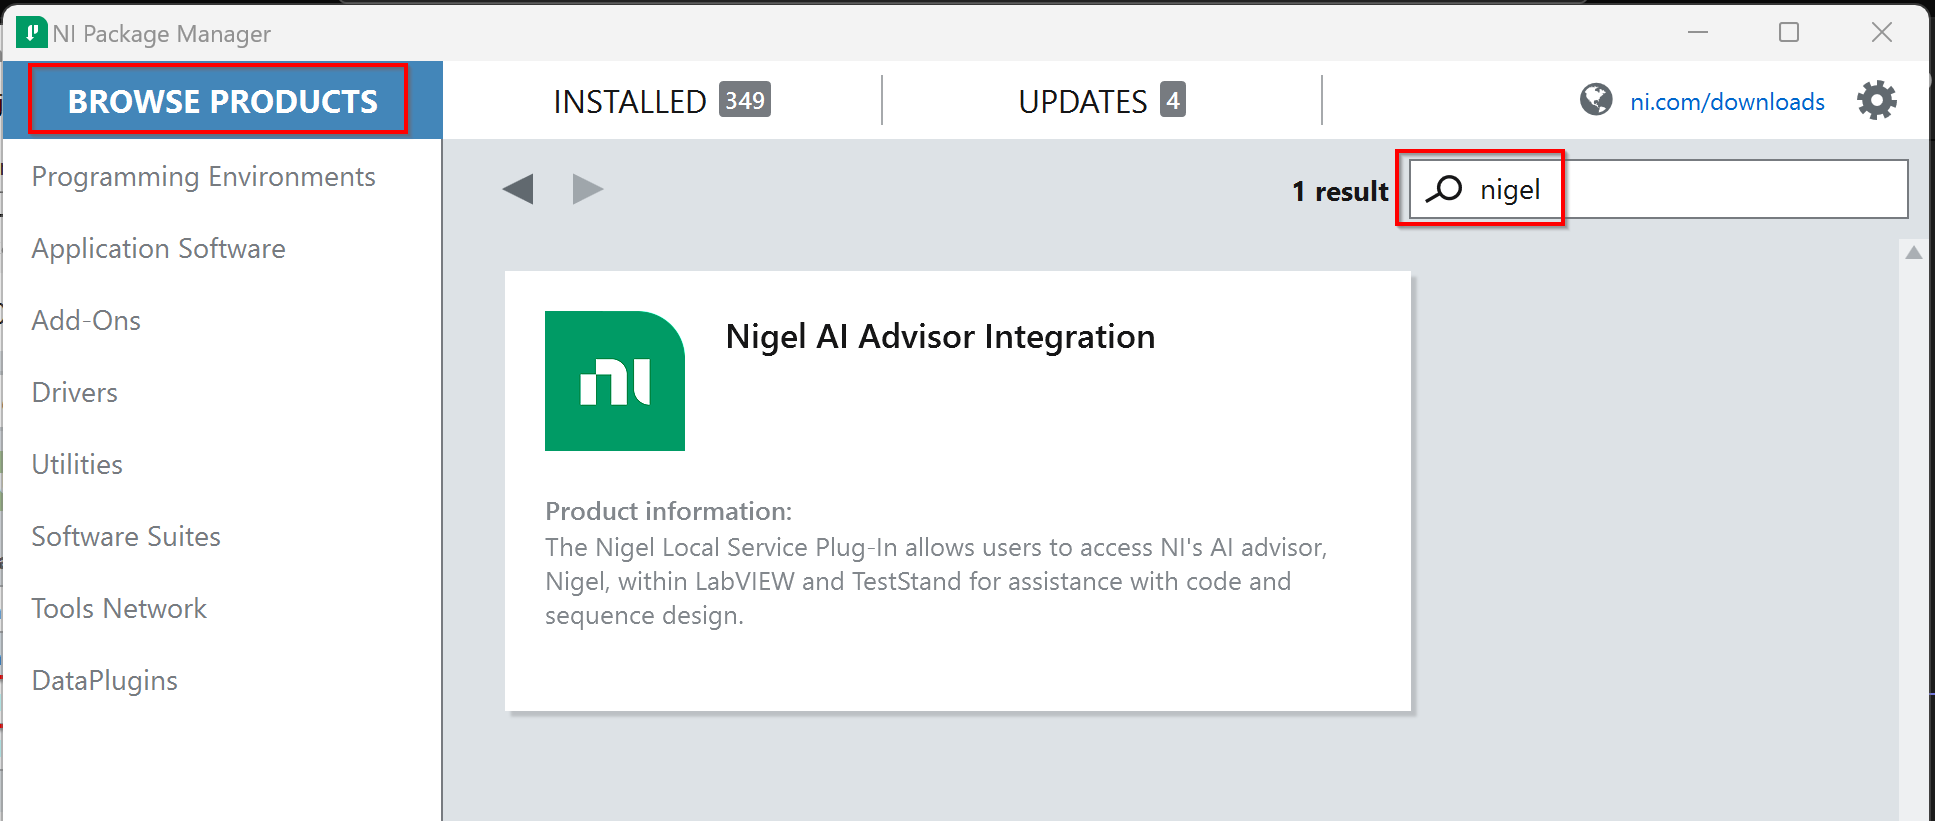
Task: Select the Application Software category
Action: pyautogui.click(x=158, y=249)
